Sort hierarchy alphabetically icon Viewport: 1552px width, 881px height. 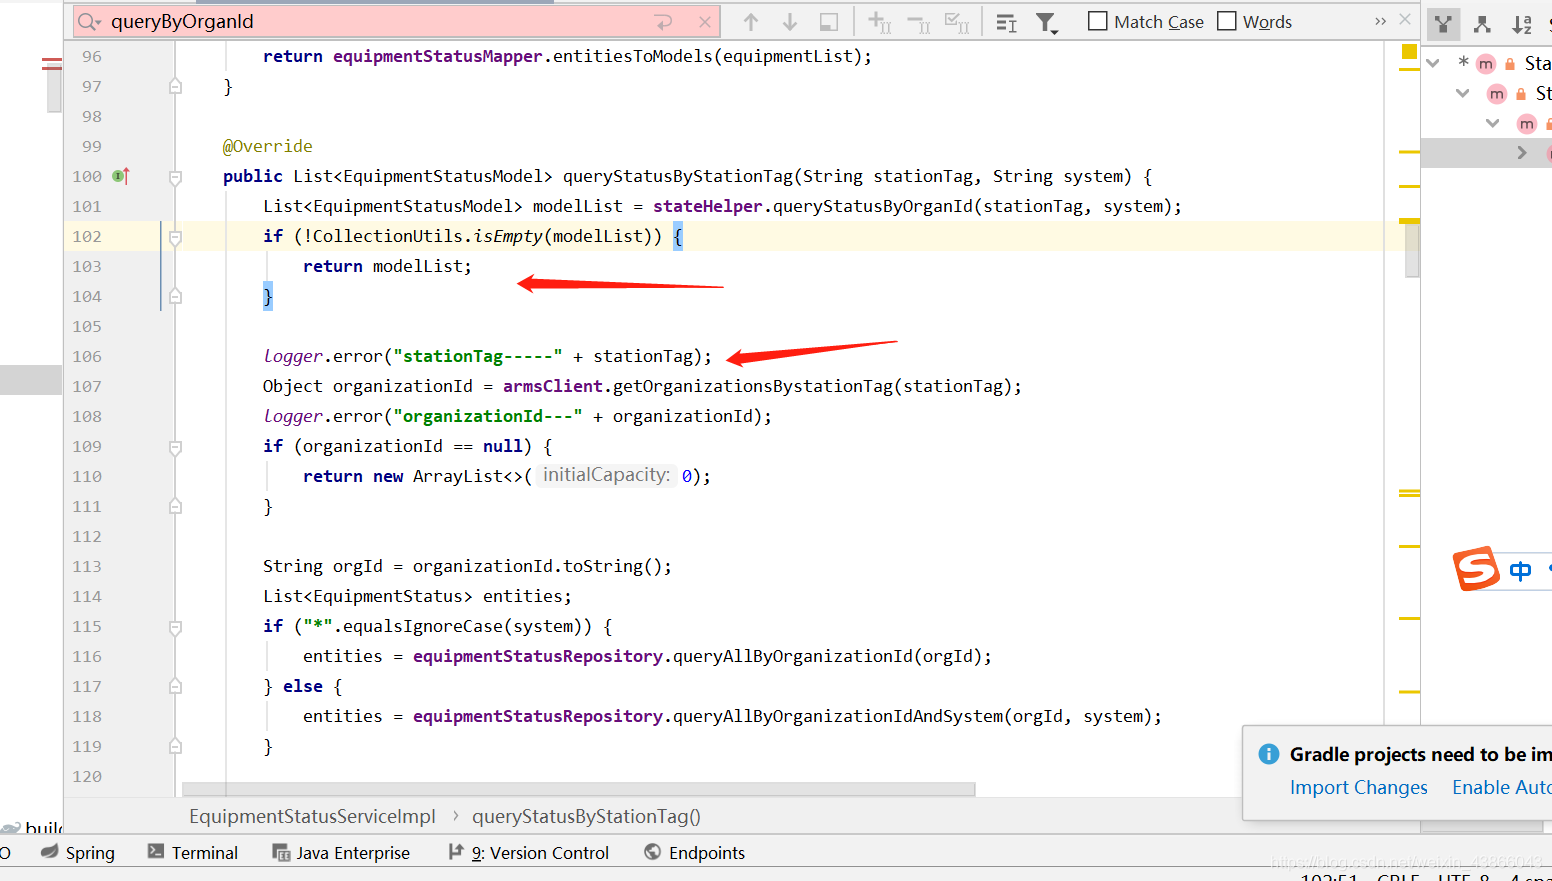(1522, 24)
